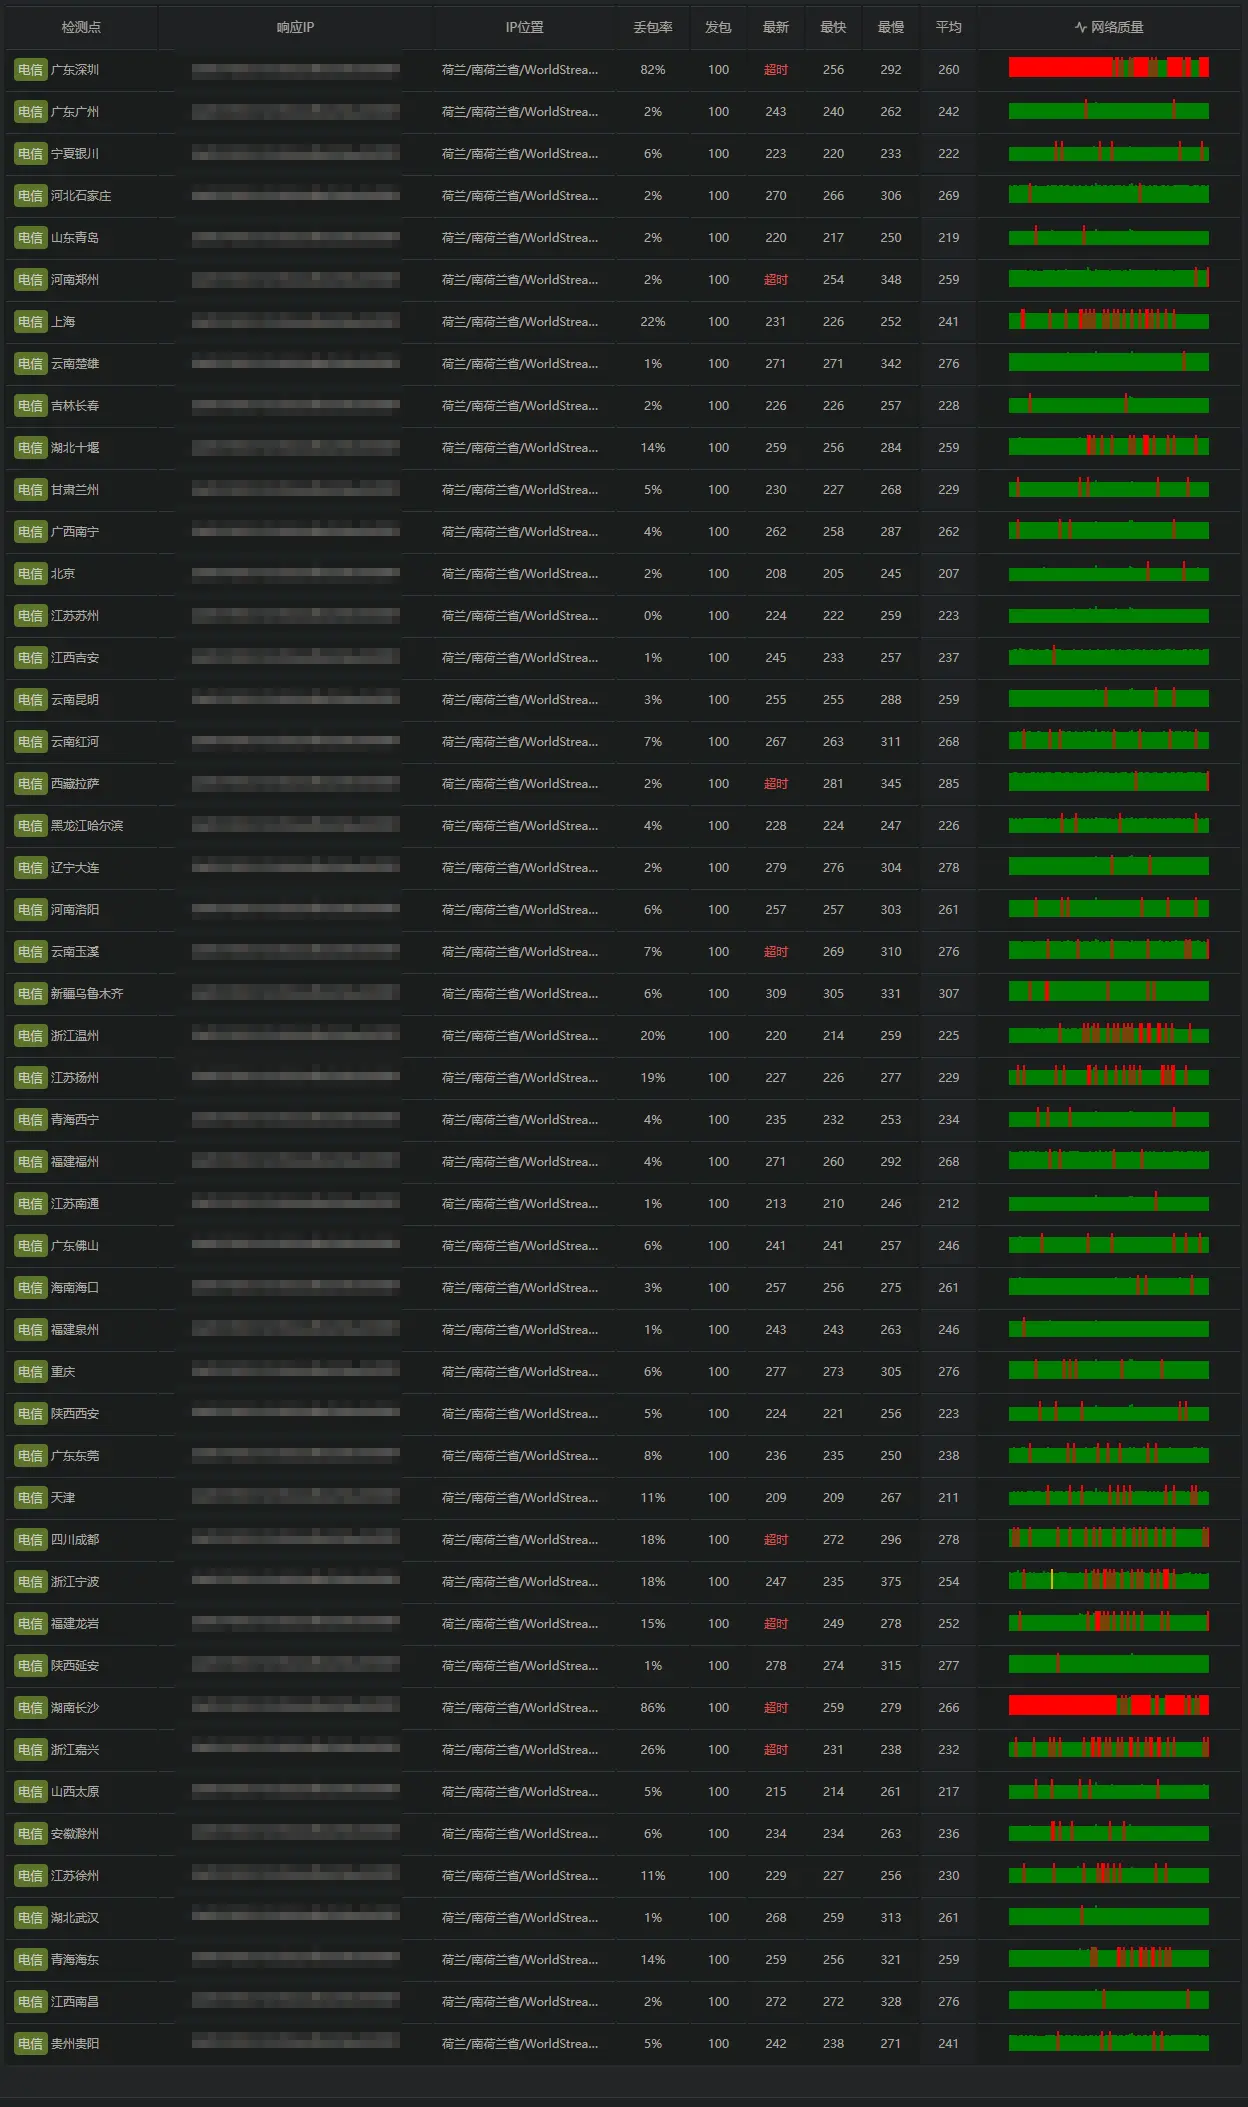Click the 检测点 column header
Image resolution: width=1248 pixels, height=2107 pixels.
click(81, 27)
